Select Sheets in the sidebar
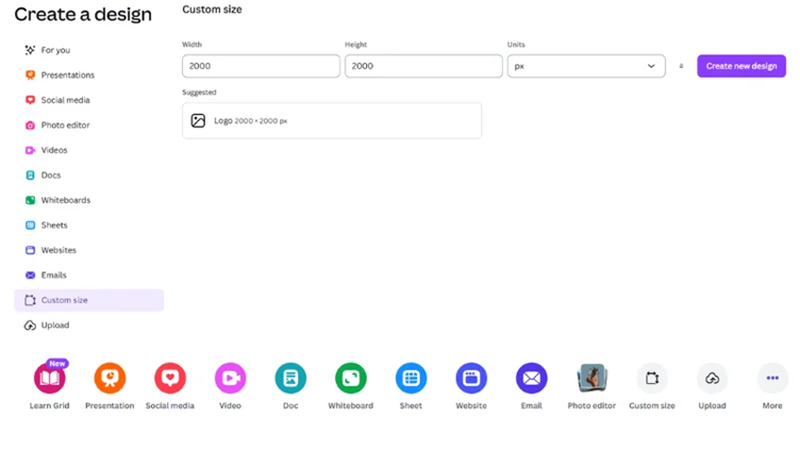 click(89, 225)
